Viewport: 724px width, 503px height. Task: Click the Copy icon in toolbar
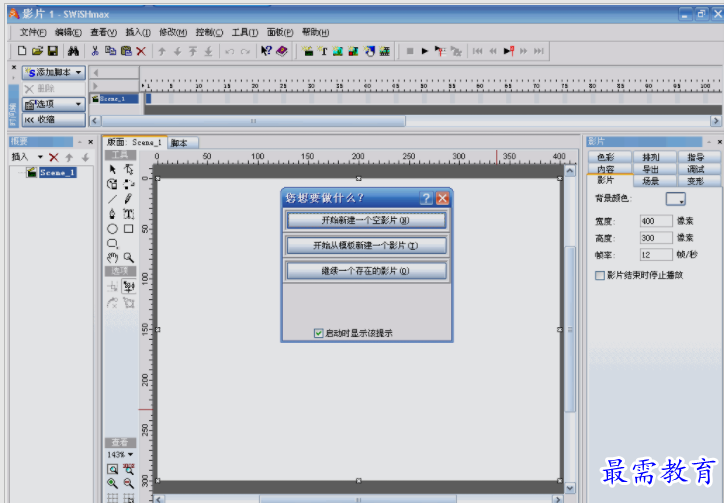(110, 51)
